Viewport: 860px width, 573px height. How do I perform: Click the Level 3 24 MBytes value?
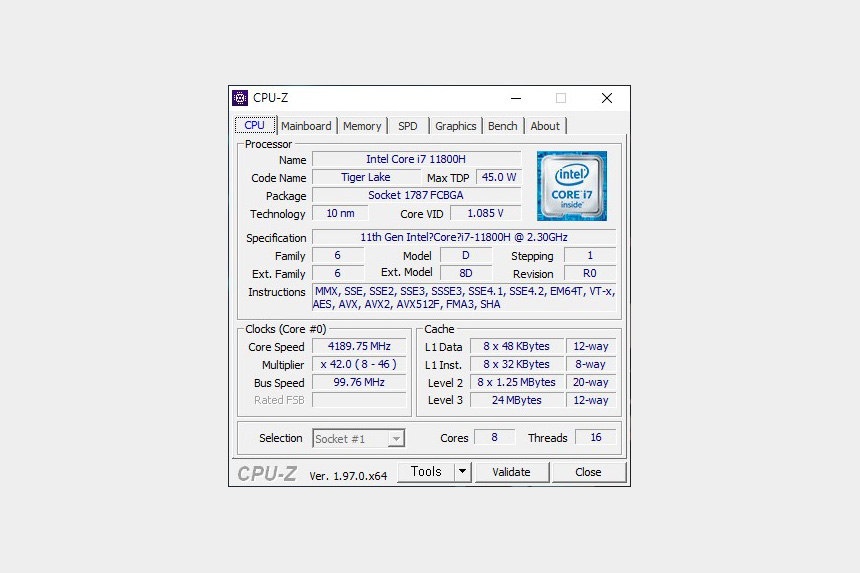(x=517, y=400)
